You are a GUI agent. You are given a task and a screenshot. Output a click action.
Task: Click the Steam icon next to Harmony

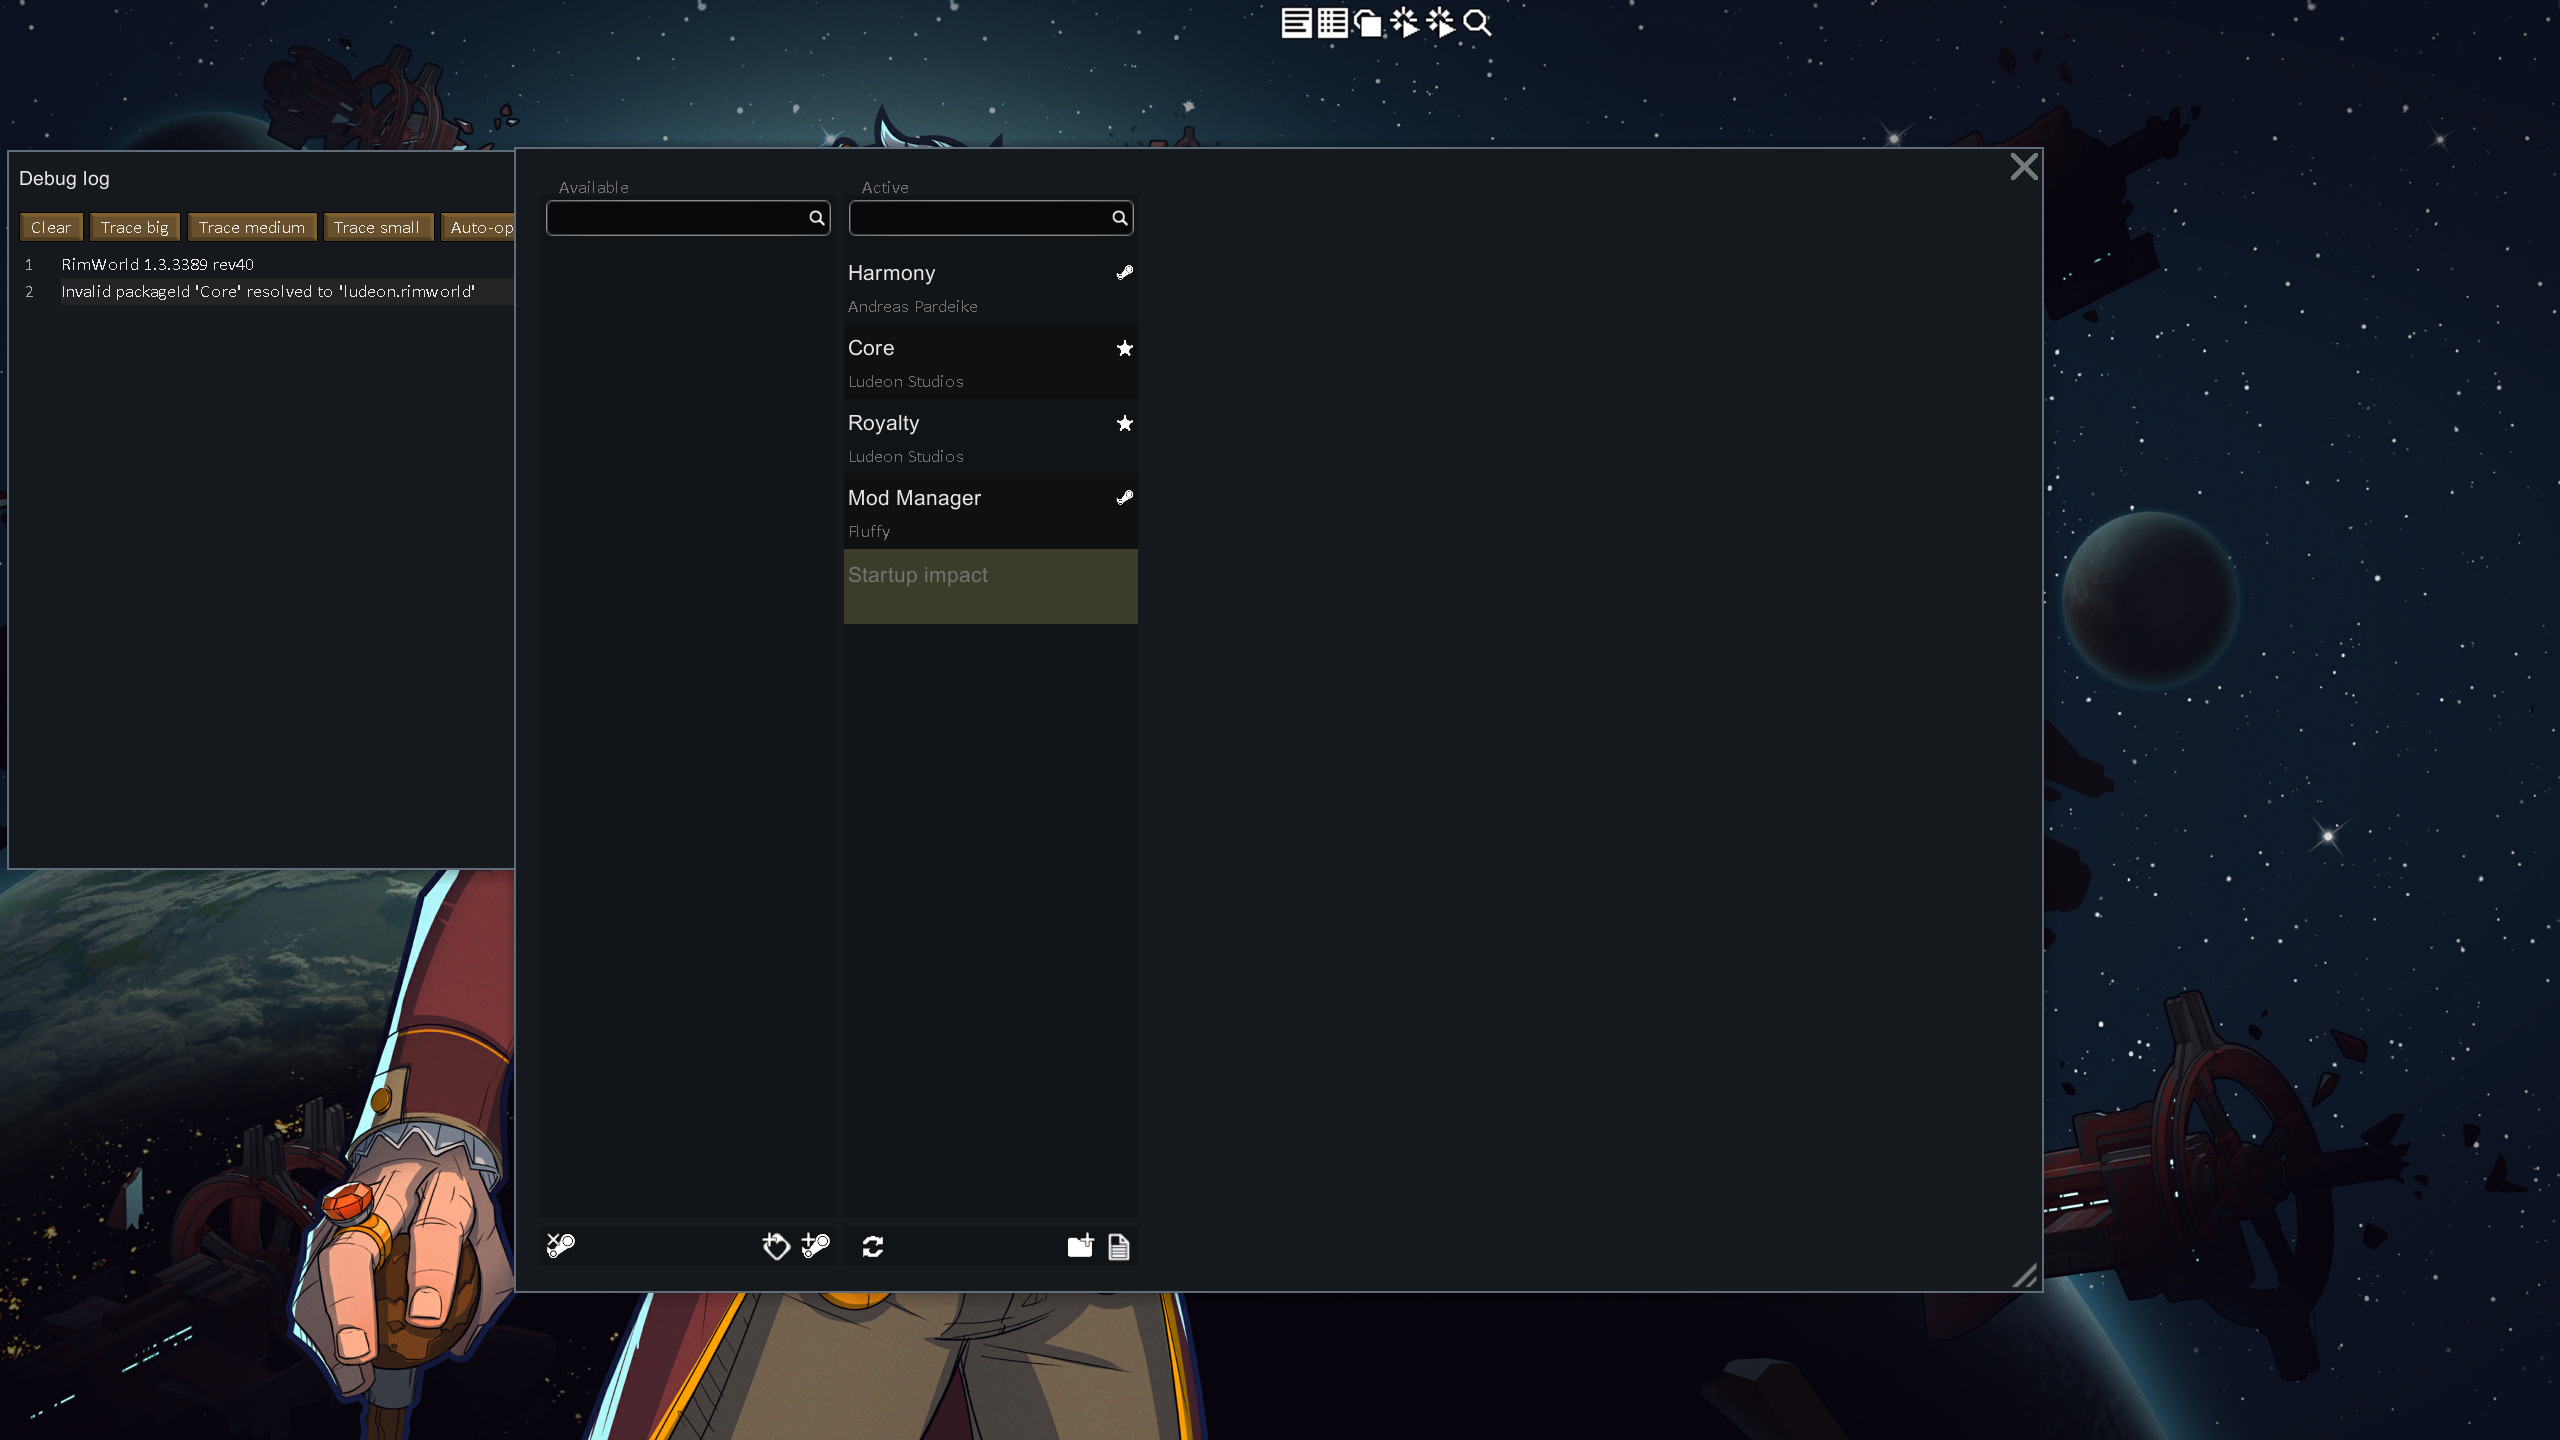[1124, 273]
